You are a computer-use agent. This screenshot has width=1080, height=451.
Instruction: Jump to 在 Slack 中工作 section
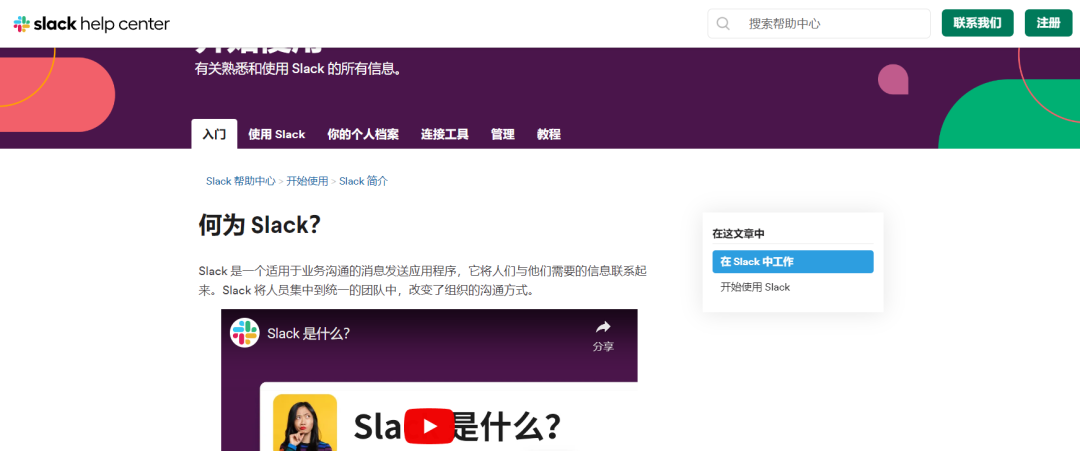pyautogui.click(x=793, y=262)
